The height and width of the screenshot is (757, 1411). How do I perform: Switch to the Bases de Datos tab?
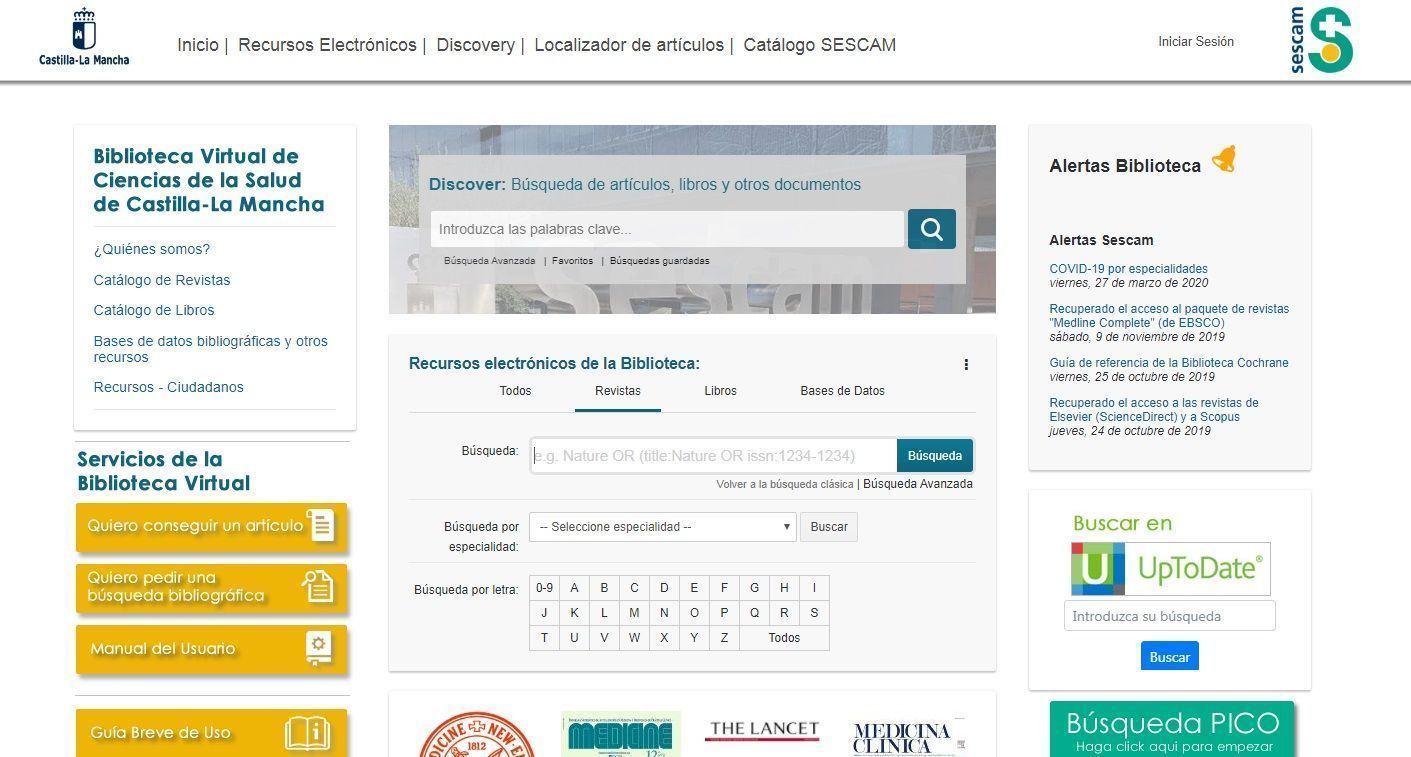click(842, 391)
